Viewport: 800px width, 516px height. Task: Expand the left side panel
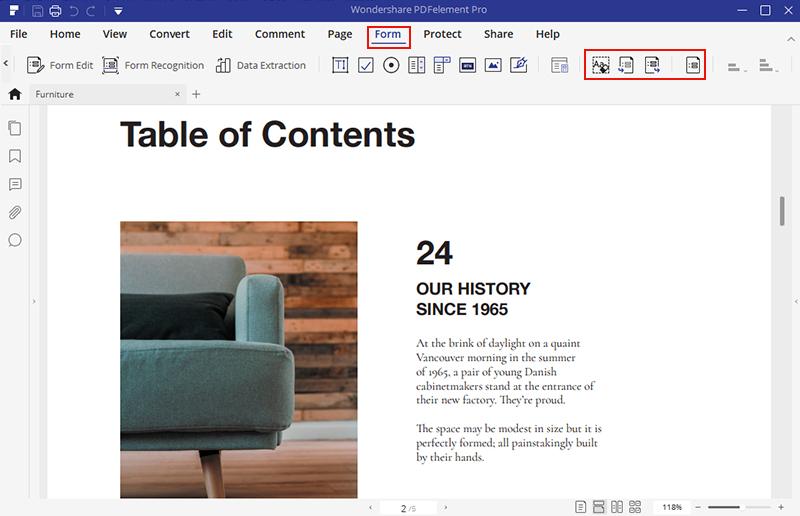pyautogui.click(x=34, y=302)
